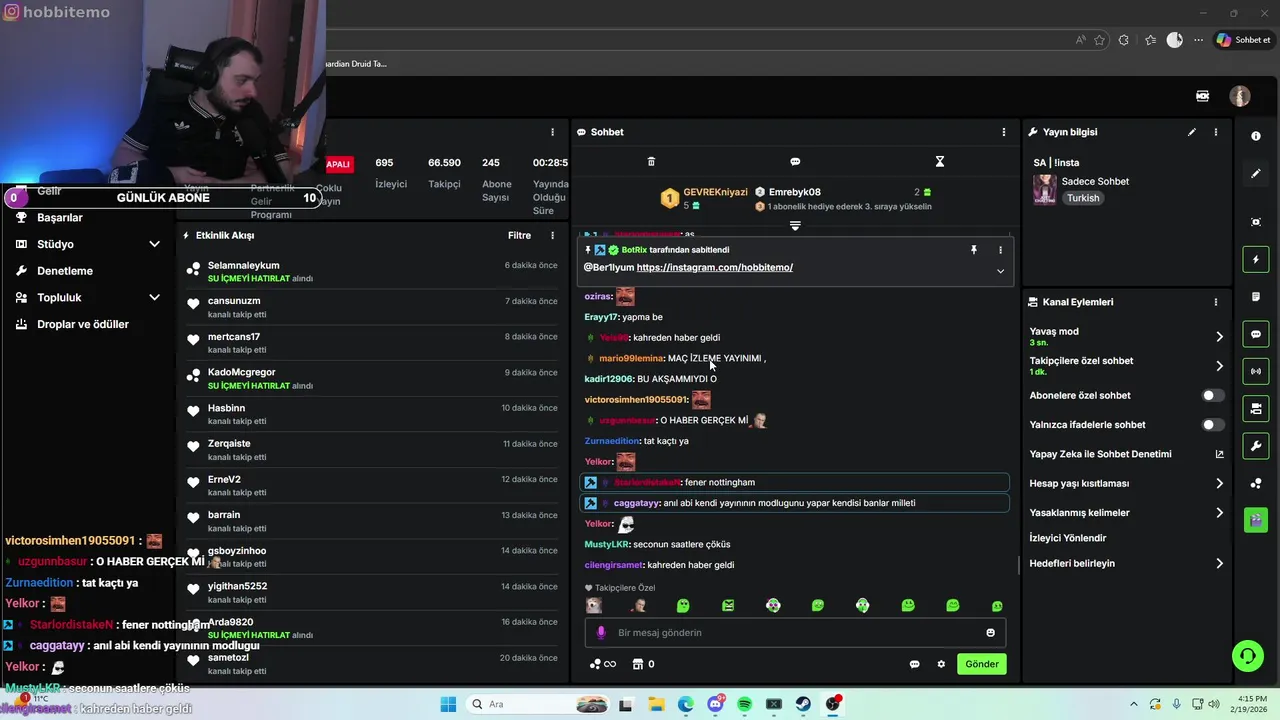The height and width of the screenshot is (720, 1280).
Task: Click the Turkish language tag
Action: [1083, 198]
